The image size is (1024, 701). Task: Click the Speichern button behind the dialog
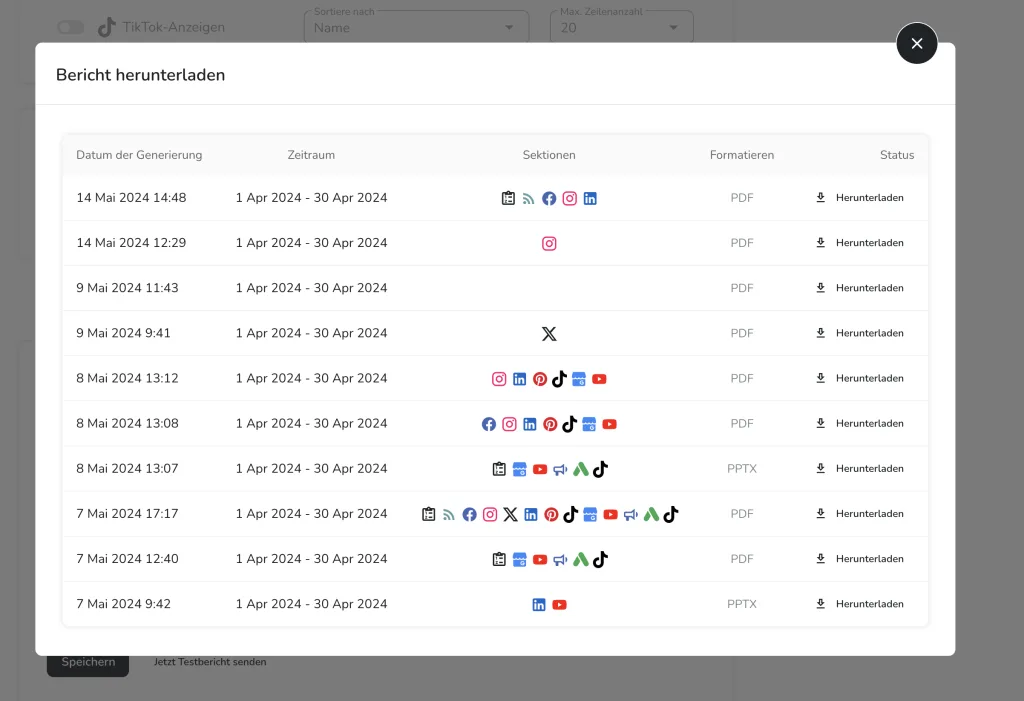point(88,664)
